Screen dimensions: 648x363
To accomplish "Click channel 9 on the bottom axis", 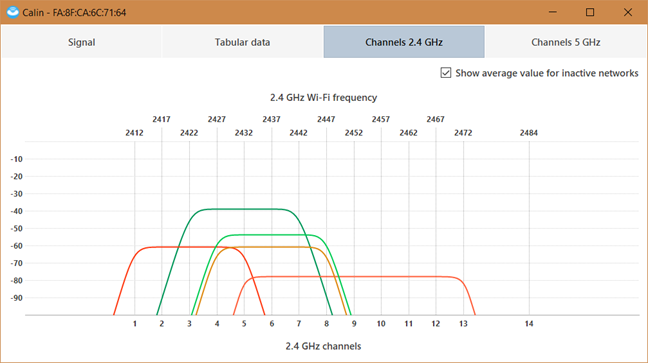I will click(354, 324).
